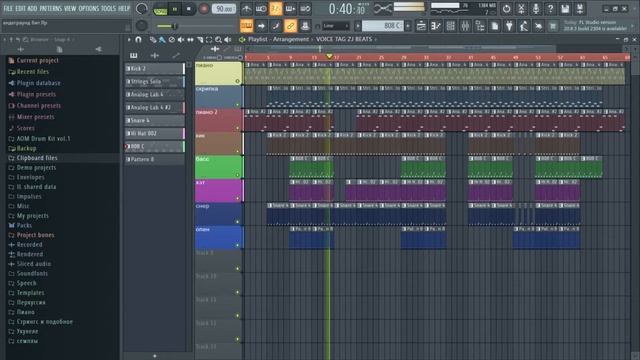Toggle the overdub blend recording icon
The width and height of the screenshot is (640, 360).
click(x=290, y=9)
